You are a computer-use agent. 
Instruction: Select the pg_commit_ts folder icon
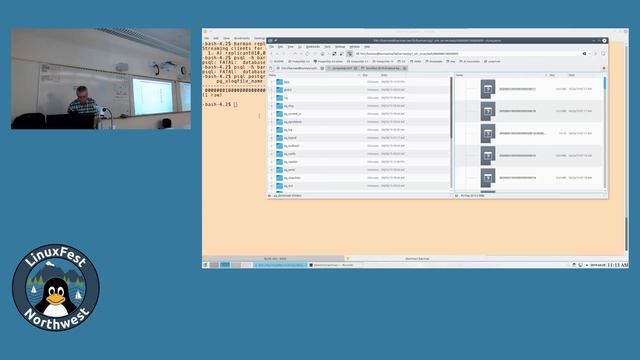280,114
